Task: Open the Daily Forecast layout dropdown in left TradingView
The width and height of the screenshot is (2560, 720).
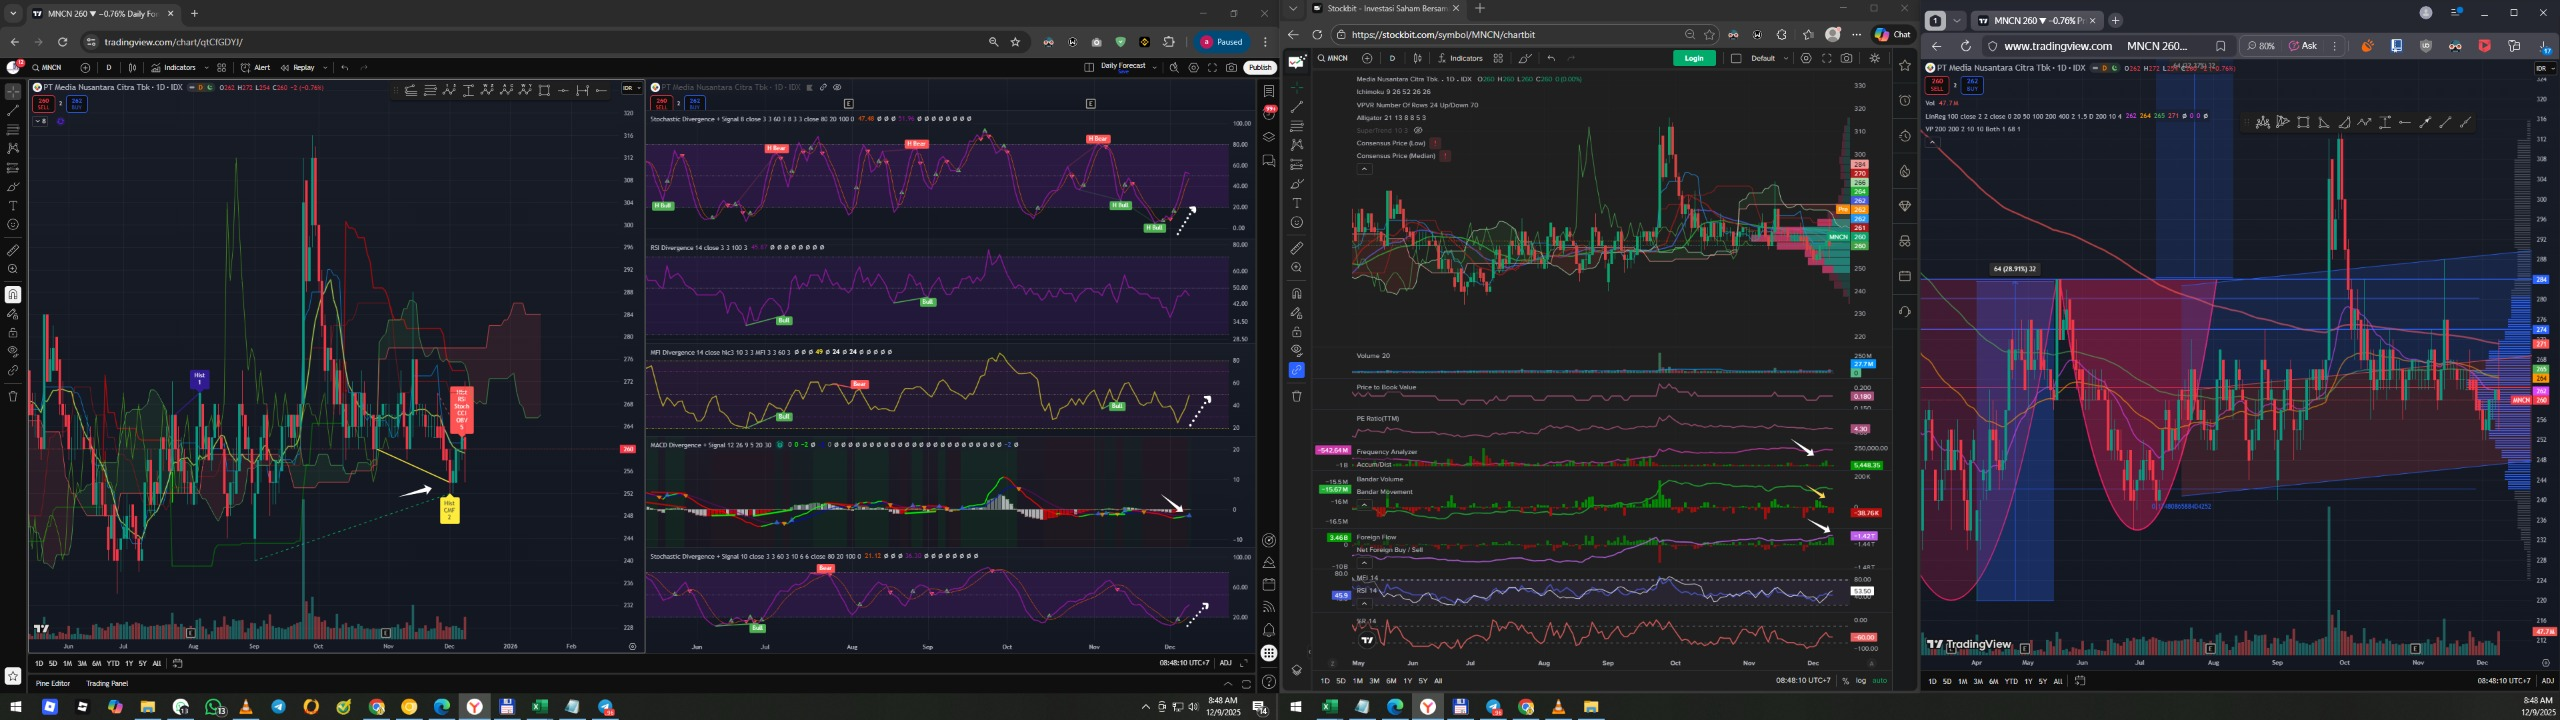Action: pyautogui.click(x=1154, y=68)
